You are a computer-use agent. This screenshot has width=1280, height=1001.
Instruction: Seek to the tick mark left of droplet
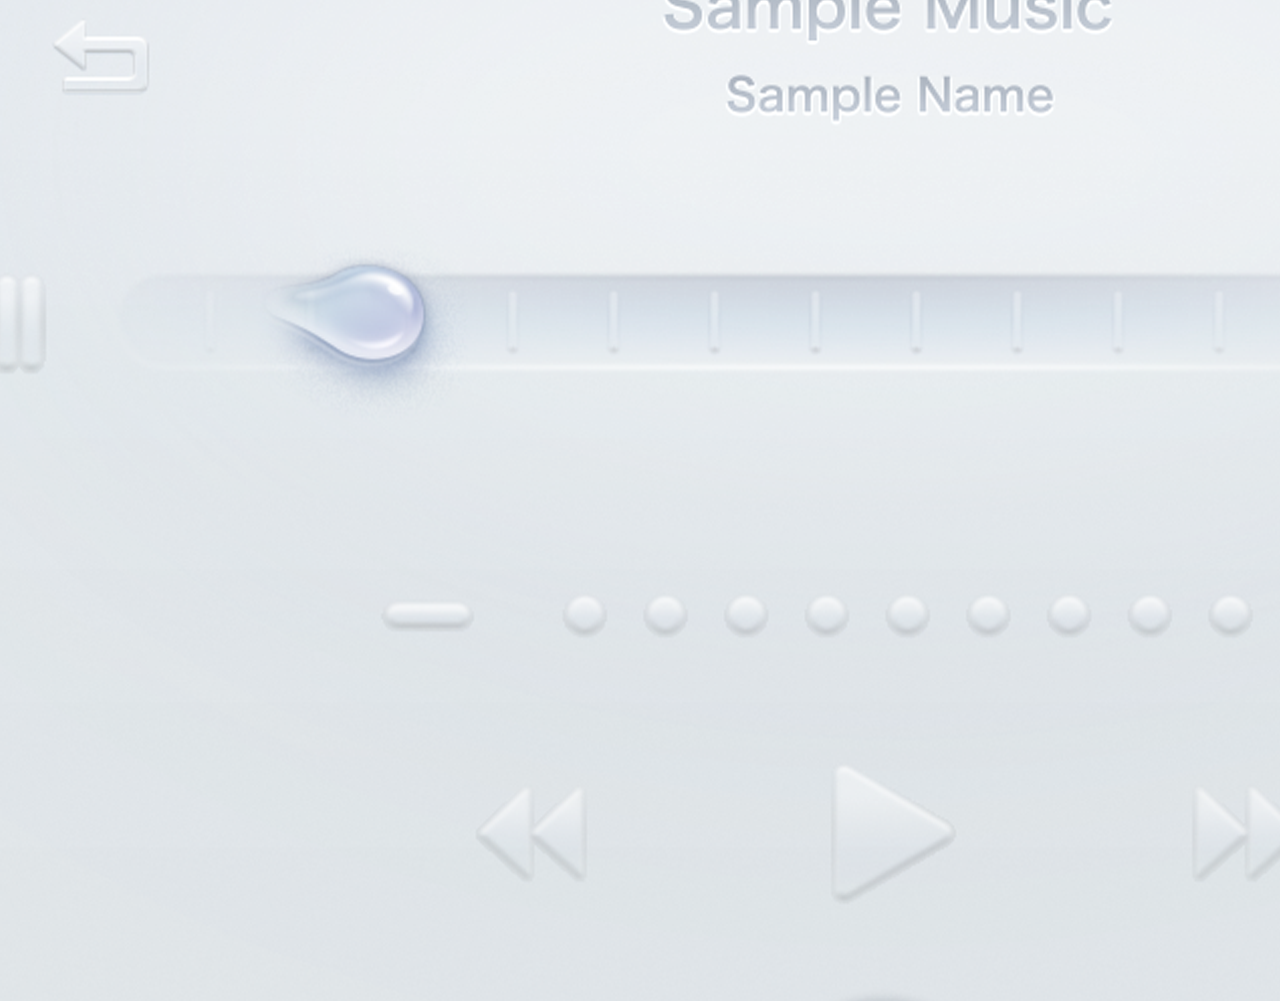coord(210,321)
